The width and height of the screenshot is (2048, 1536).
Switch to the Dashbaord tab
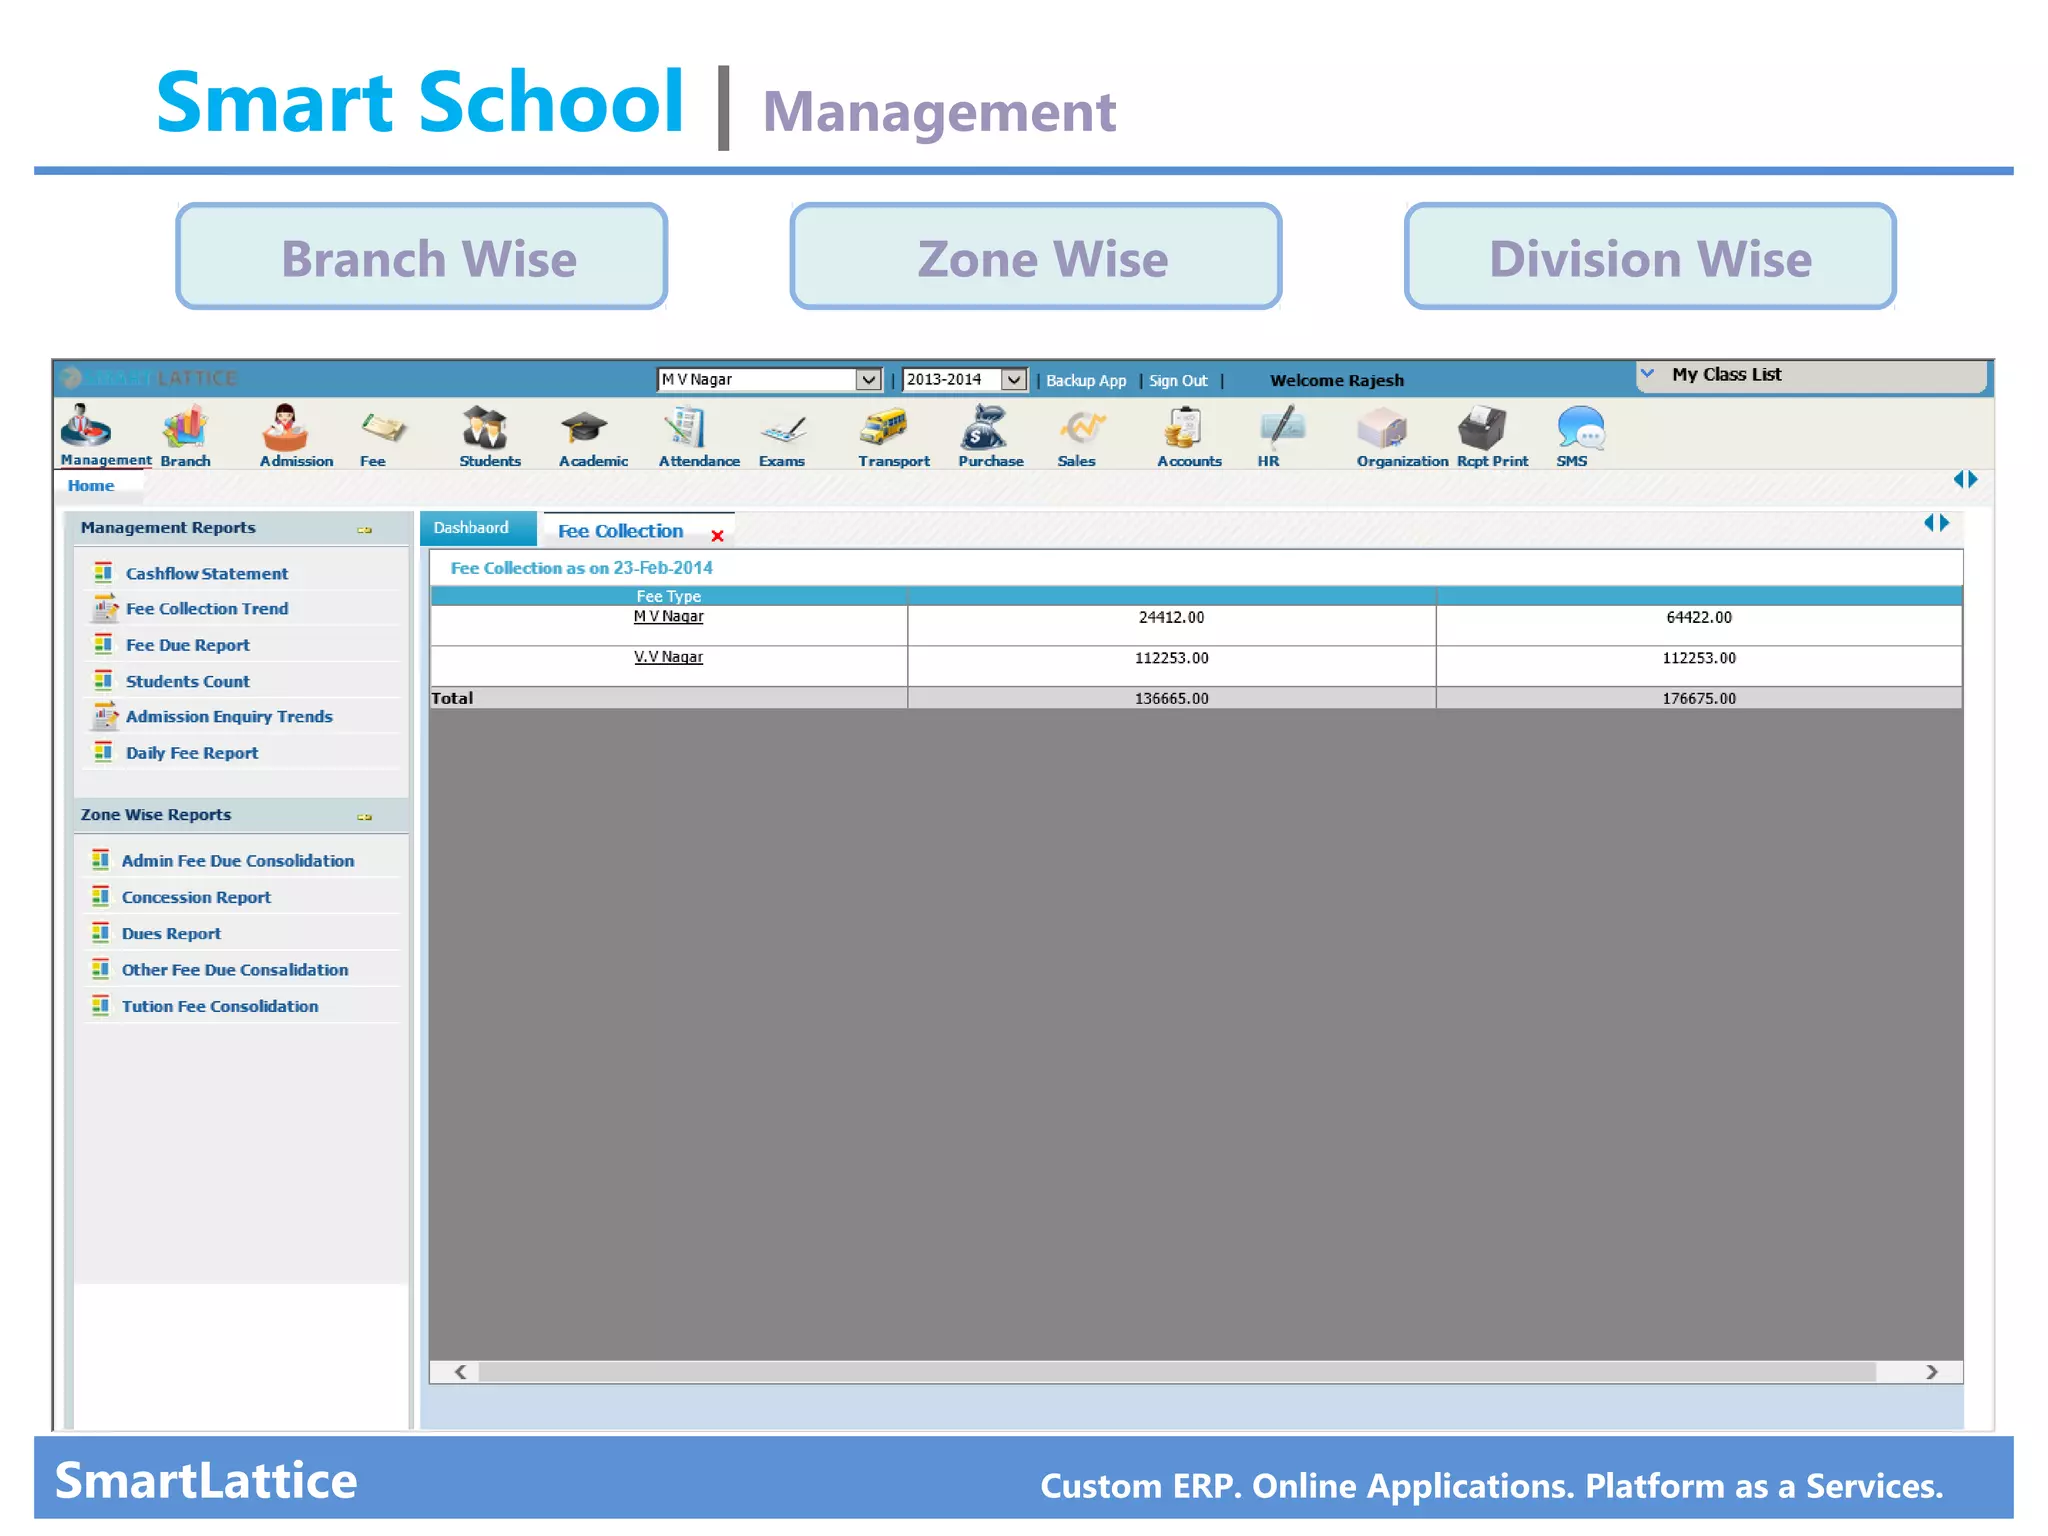click(x=477, y=528)
